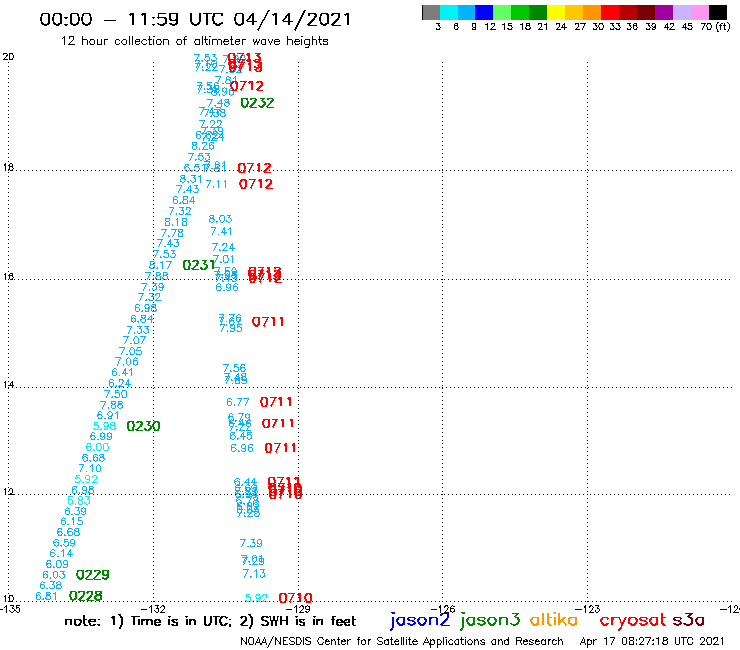Image resolution: width=740 pixels, height=650 pixels.
Task: Click the wave height value '7.95'
Action: pos(231,328)
